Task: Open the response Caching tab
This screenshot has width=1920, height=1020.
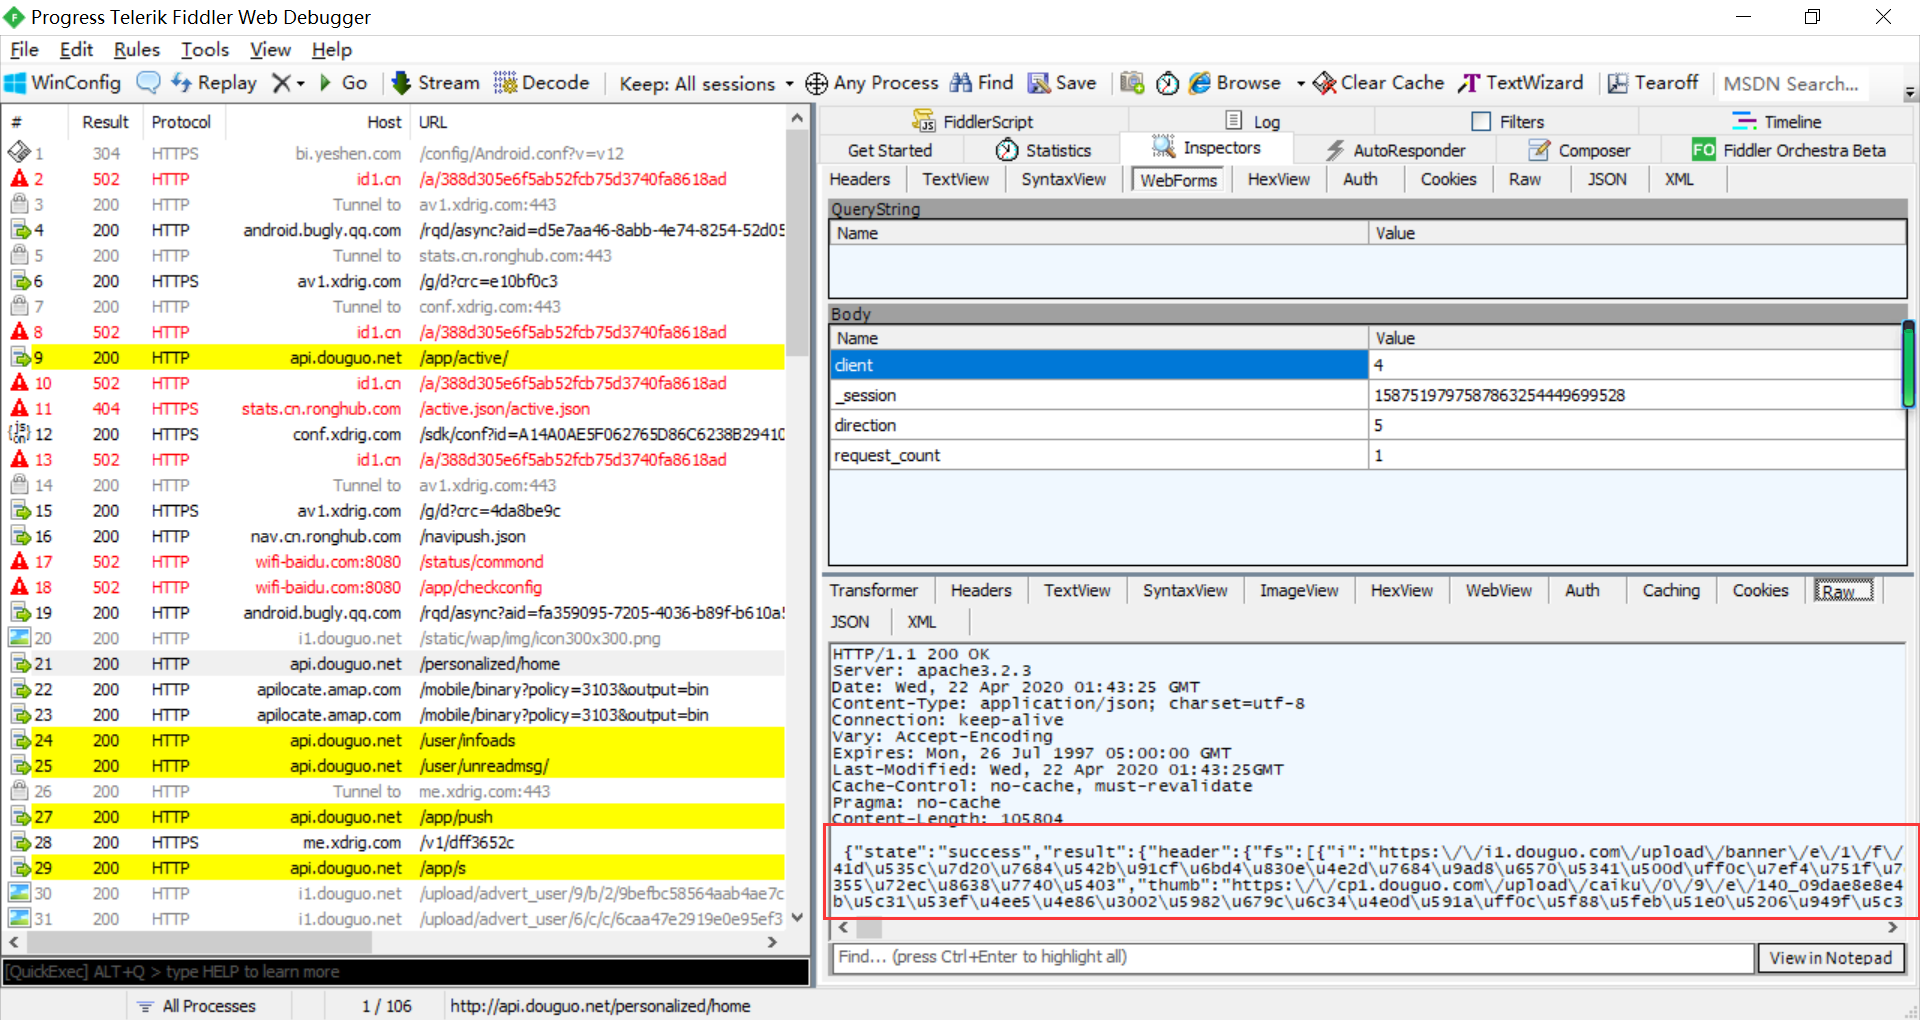Action: [1670, 590]
